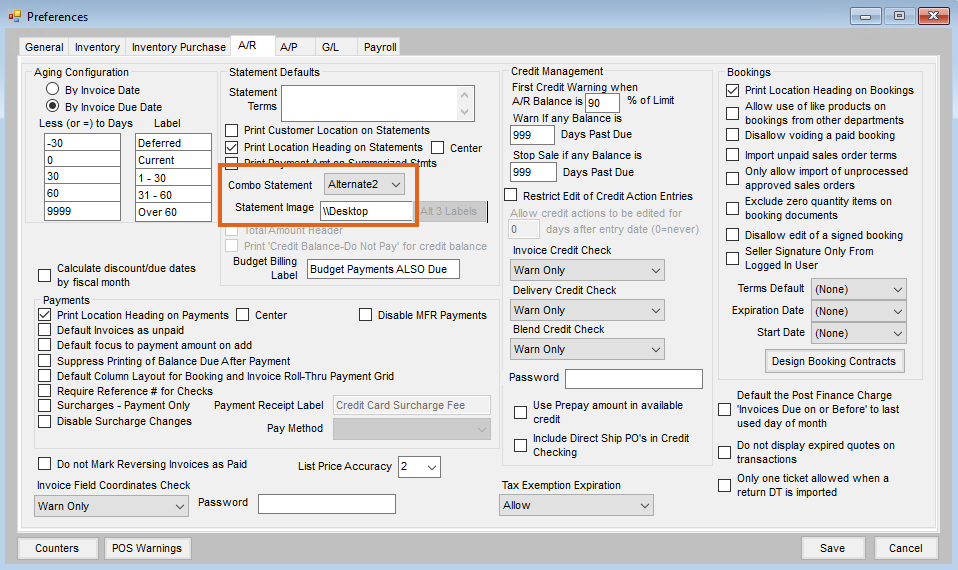Image resolution: width=958 pixels, height=570 pixels.
Task: Open the Combo Statement dropdown
Action: (x=364, y=185)
